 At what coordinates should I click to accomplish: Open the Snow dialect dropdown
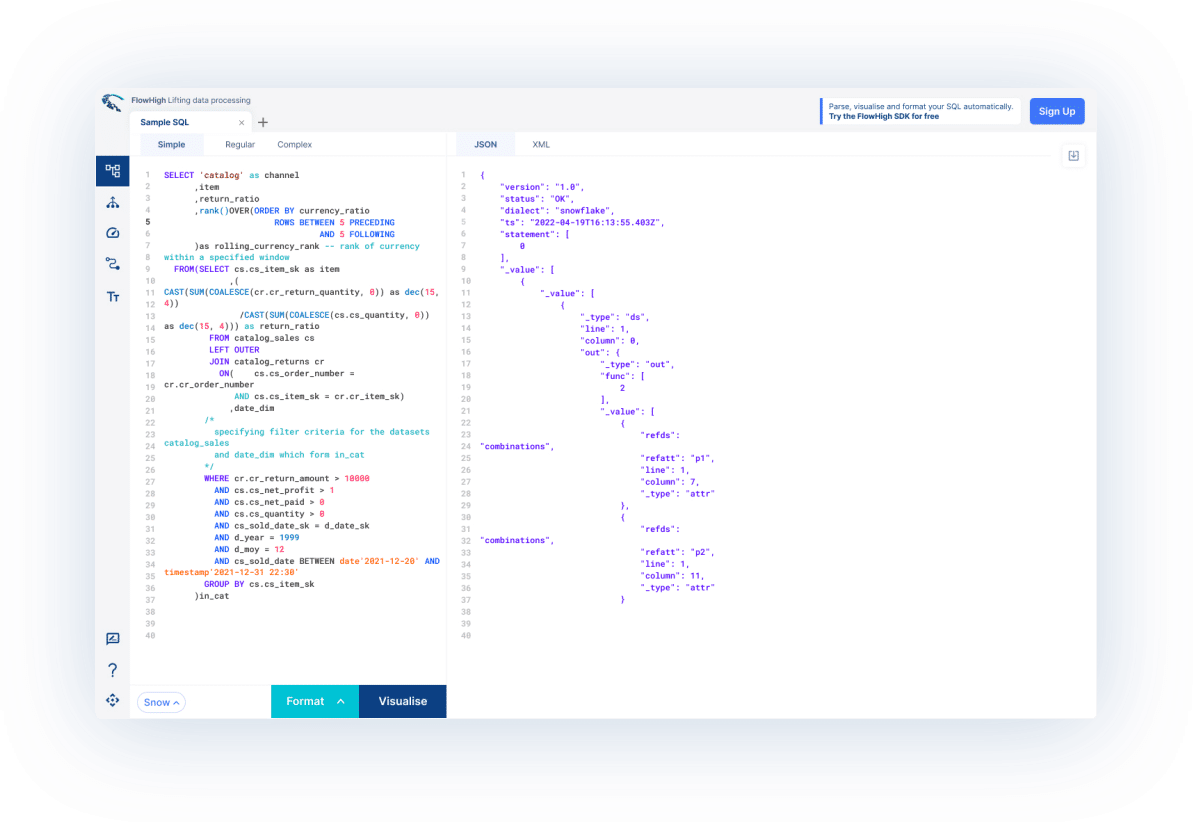coord(161,703)
